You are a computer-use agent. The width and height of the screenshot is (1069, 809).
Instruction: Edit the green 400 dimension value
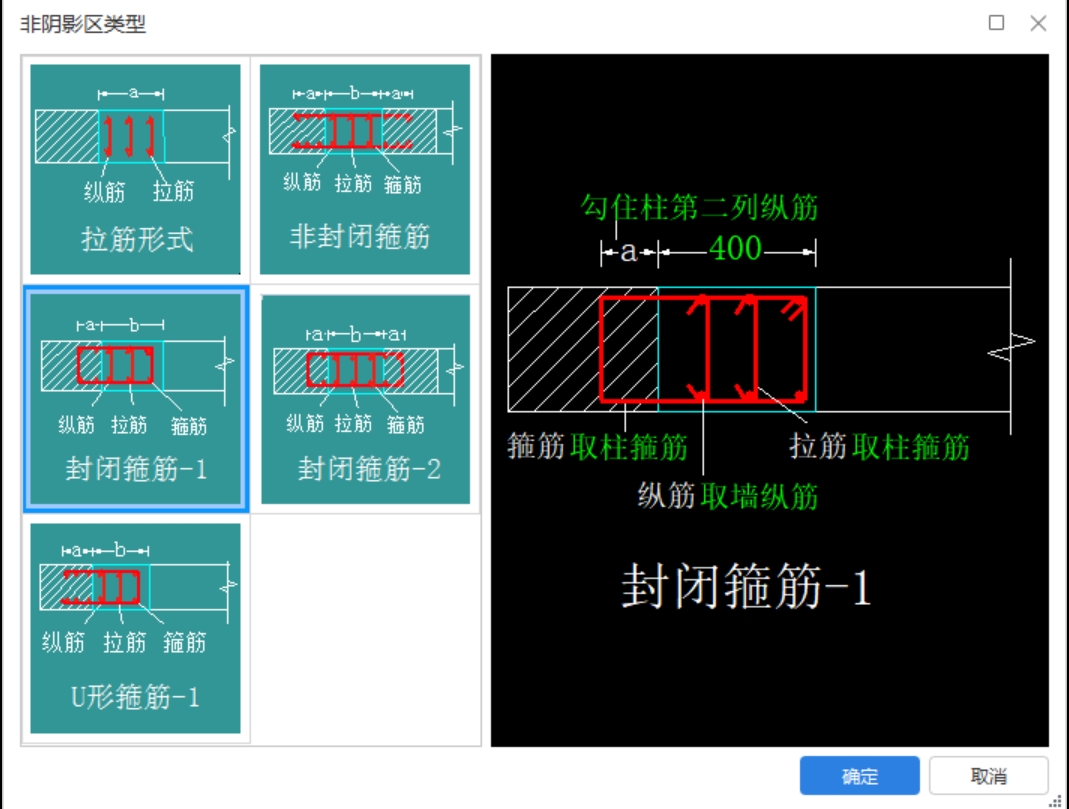pos(735,248)
